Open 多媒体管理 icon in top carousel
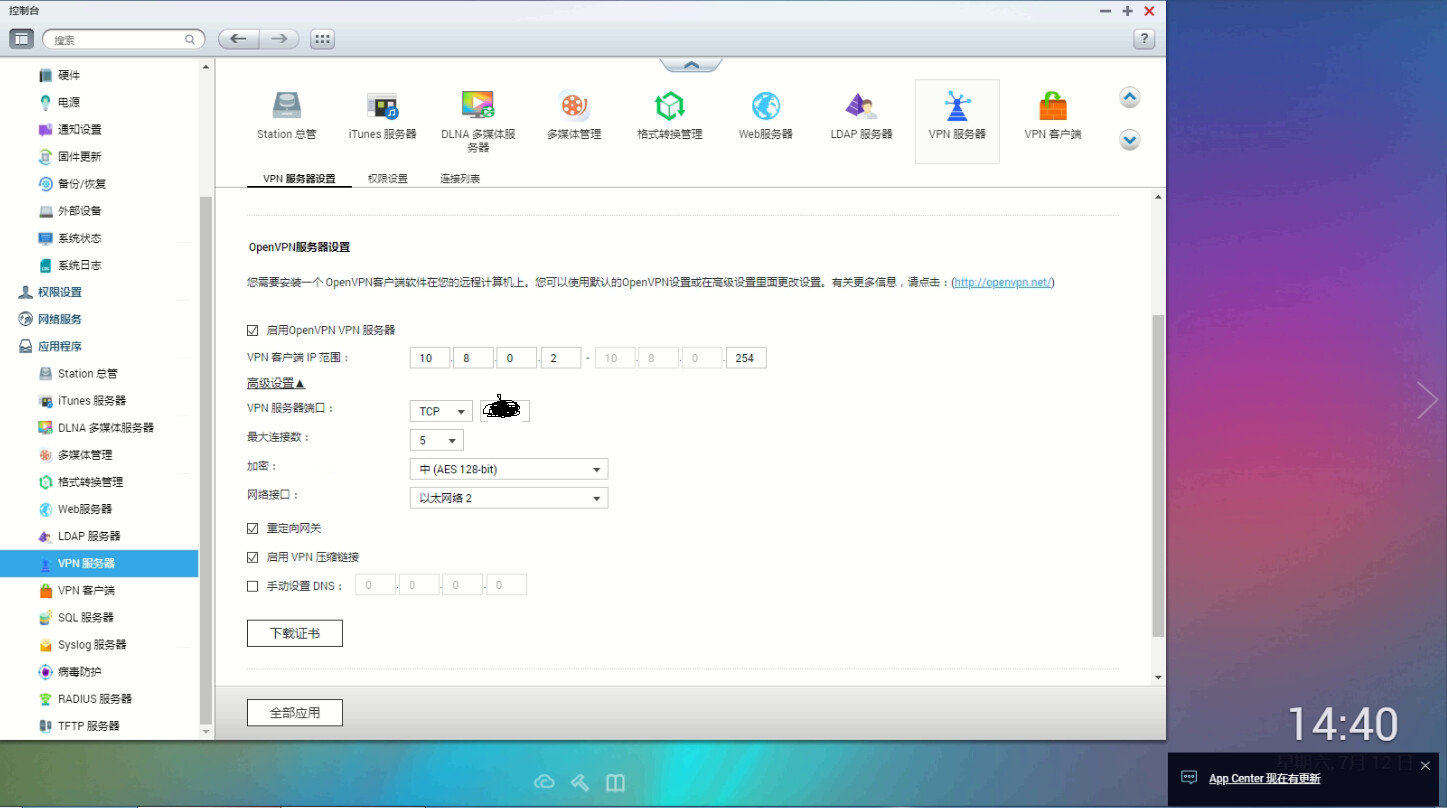 click(x=574, y=105)
